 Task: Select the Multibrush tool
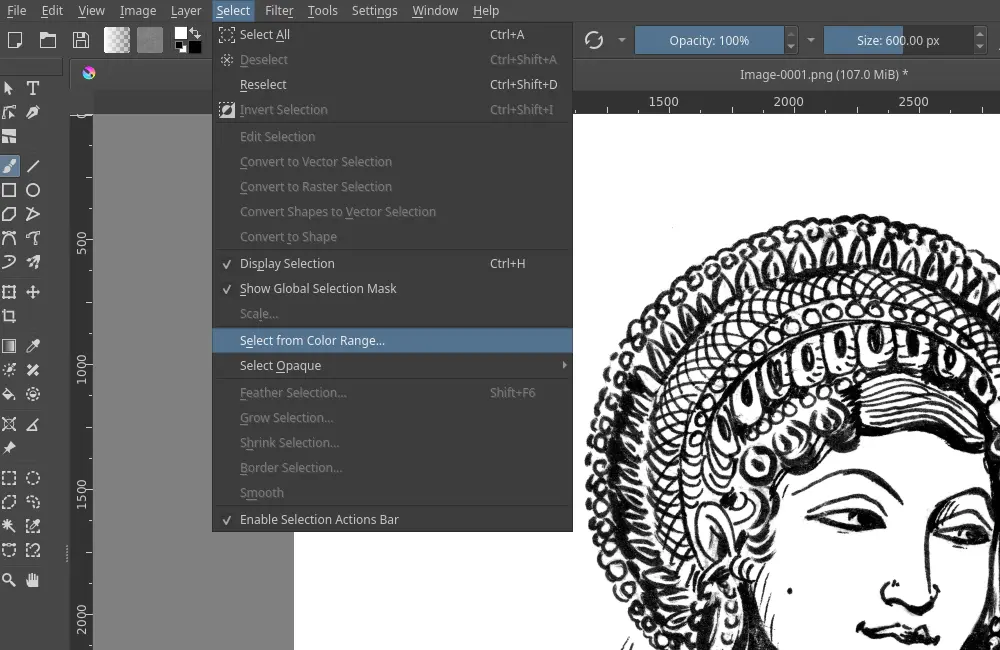click(33, 262)
